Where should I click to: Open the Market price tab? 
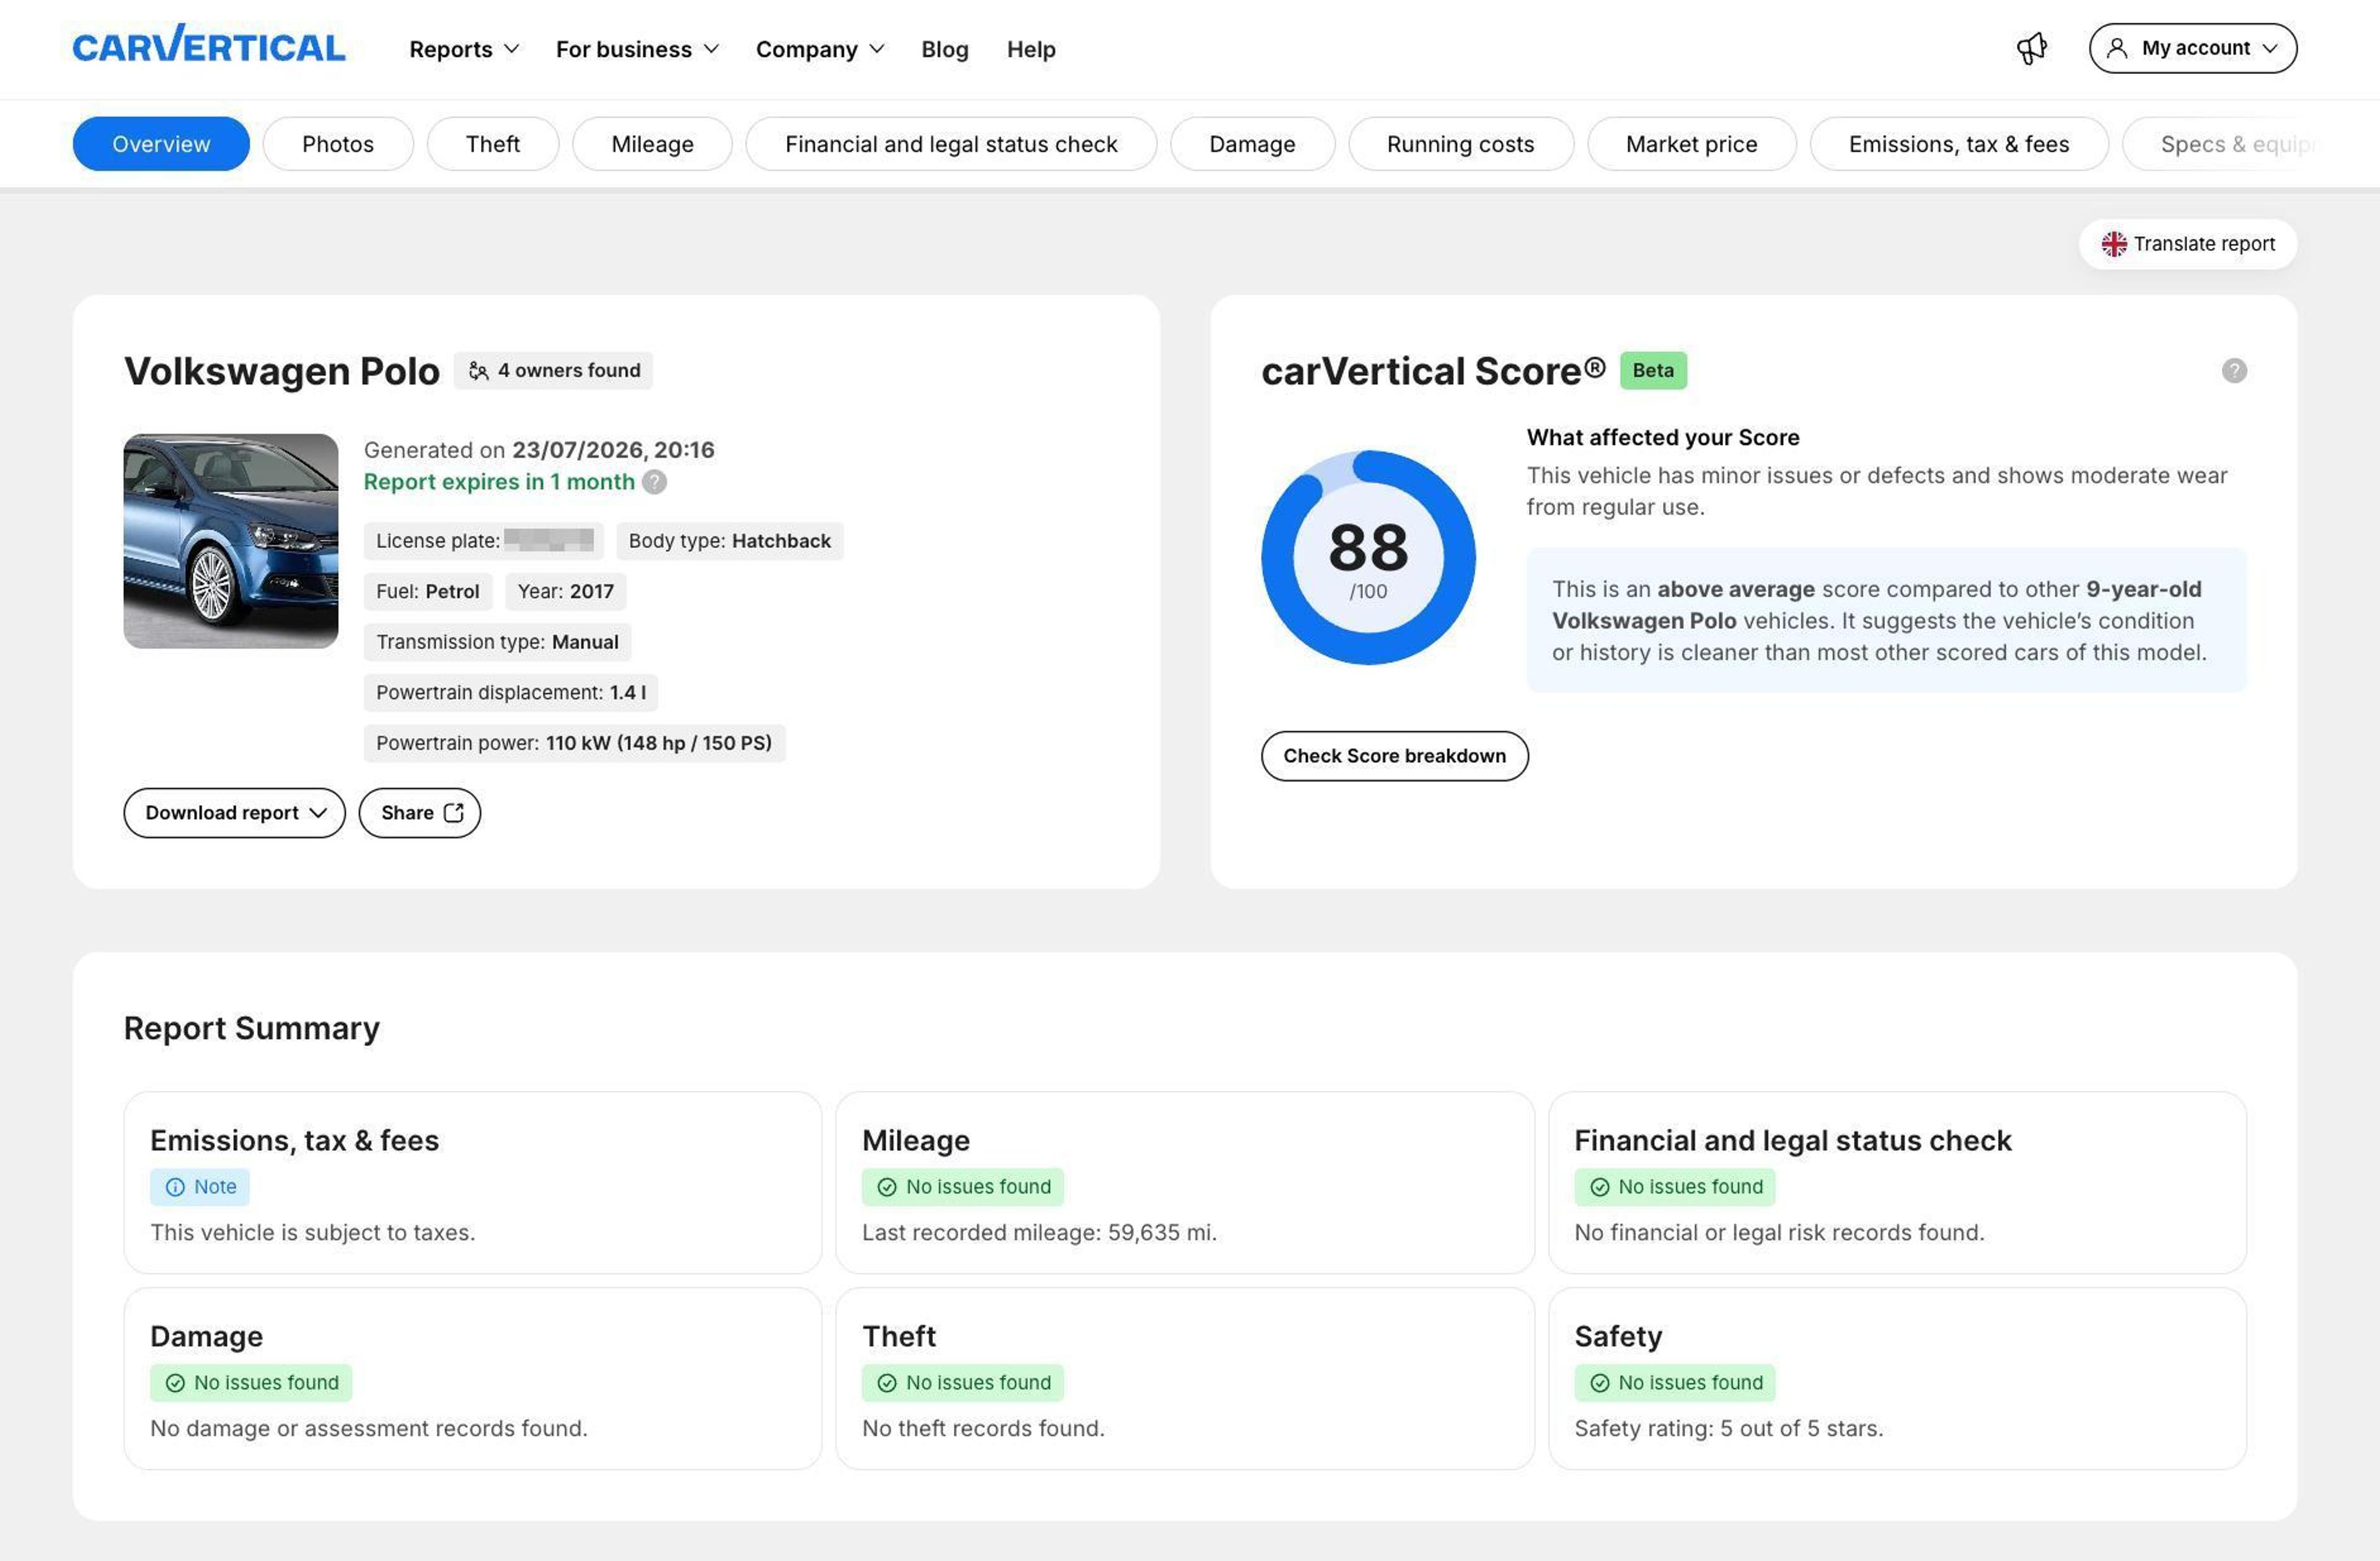coord(1691,144)
